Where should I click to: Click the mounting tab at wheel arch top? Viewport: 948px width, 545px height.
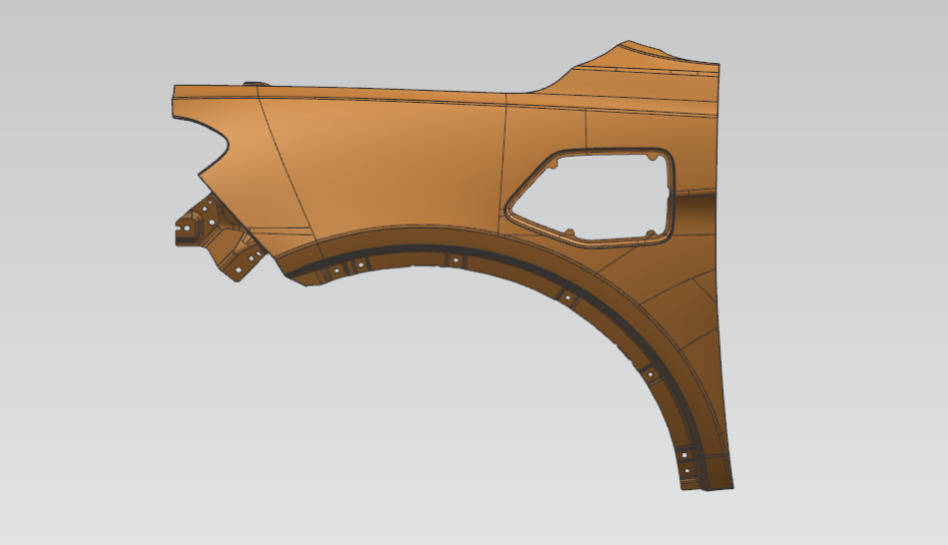click(x=455, y=261)
